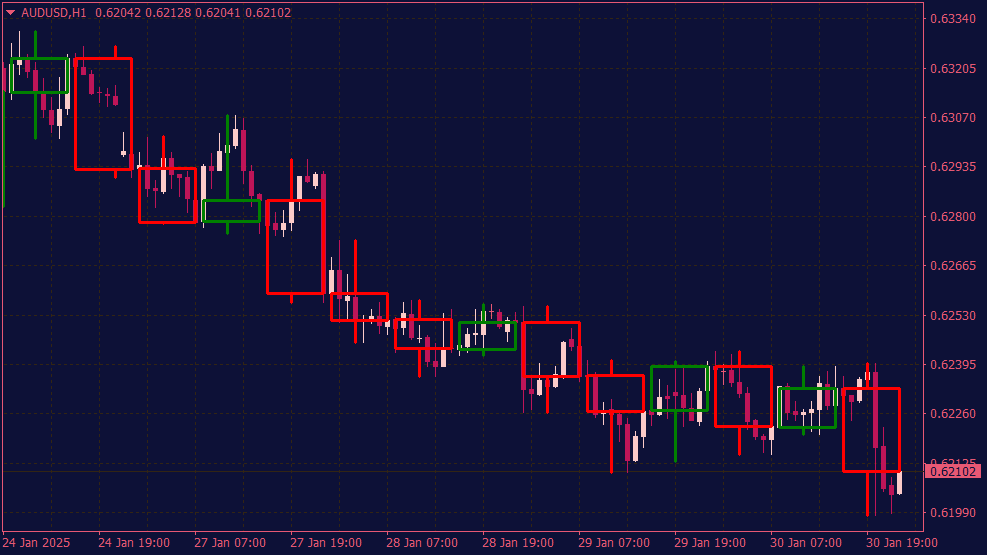This screenshot has width=987, height=555.
Task: Click the 30 Jan 07:00 time label
Action: 806,542
